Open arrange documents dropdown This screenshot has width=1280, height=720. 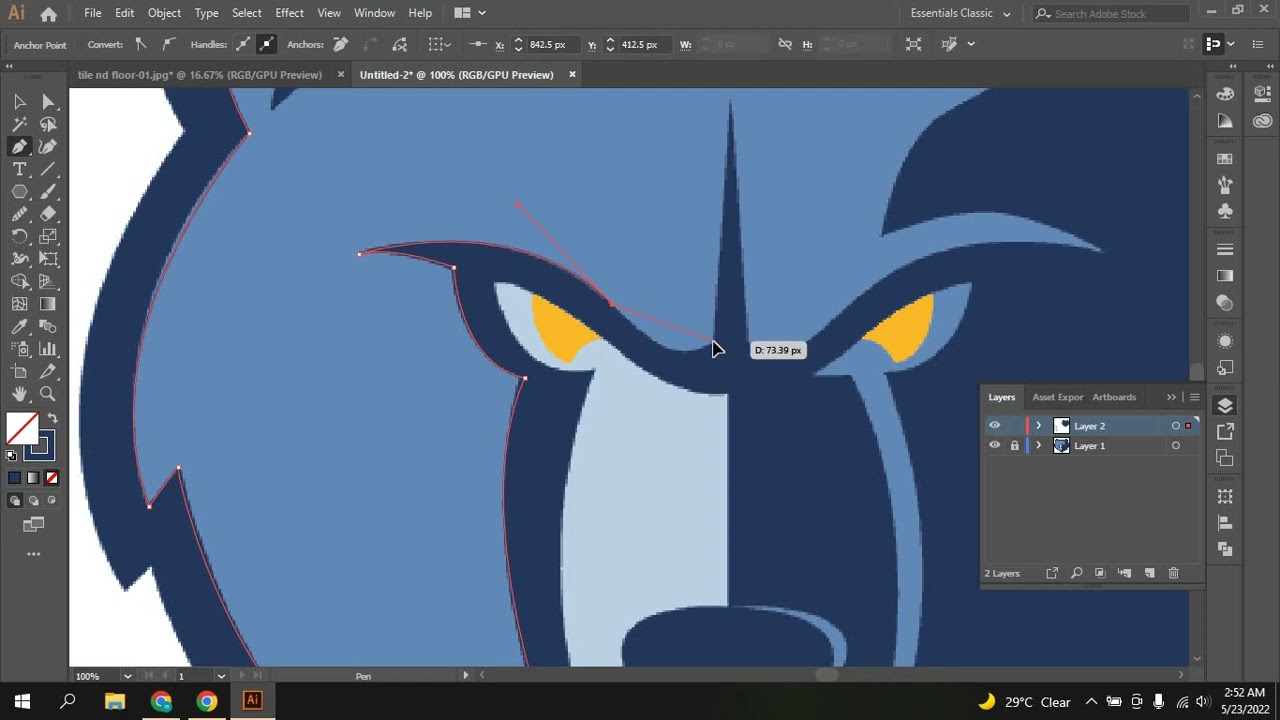pos(469,13)
